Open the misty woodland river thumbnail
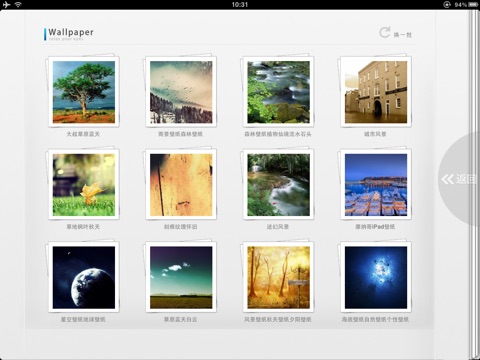Screen dimensions: 480x360 278,184
